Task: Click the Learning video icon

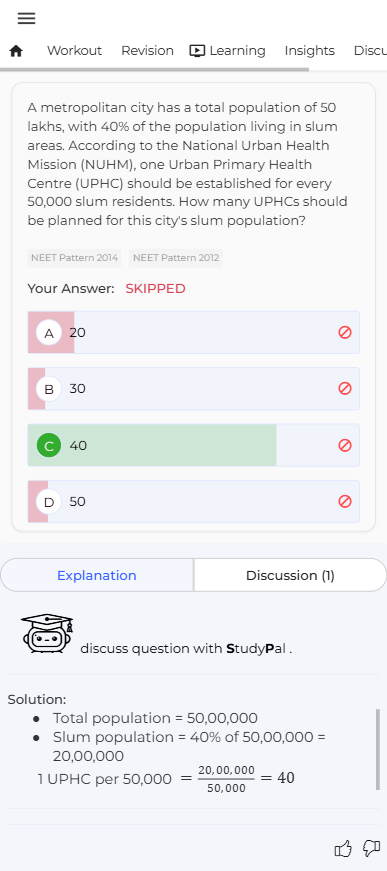Action: click(x=197, y=51)
